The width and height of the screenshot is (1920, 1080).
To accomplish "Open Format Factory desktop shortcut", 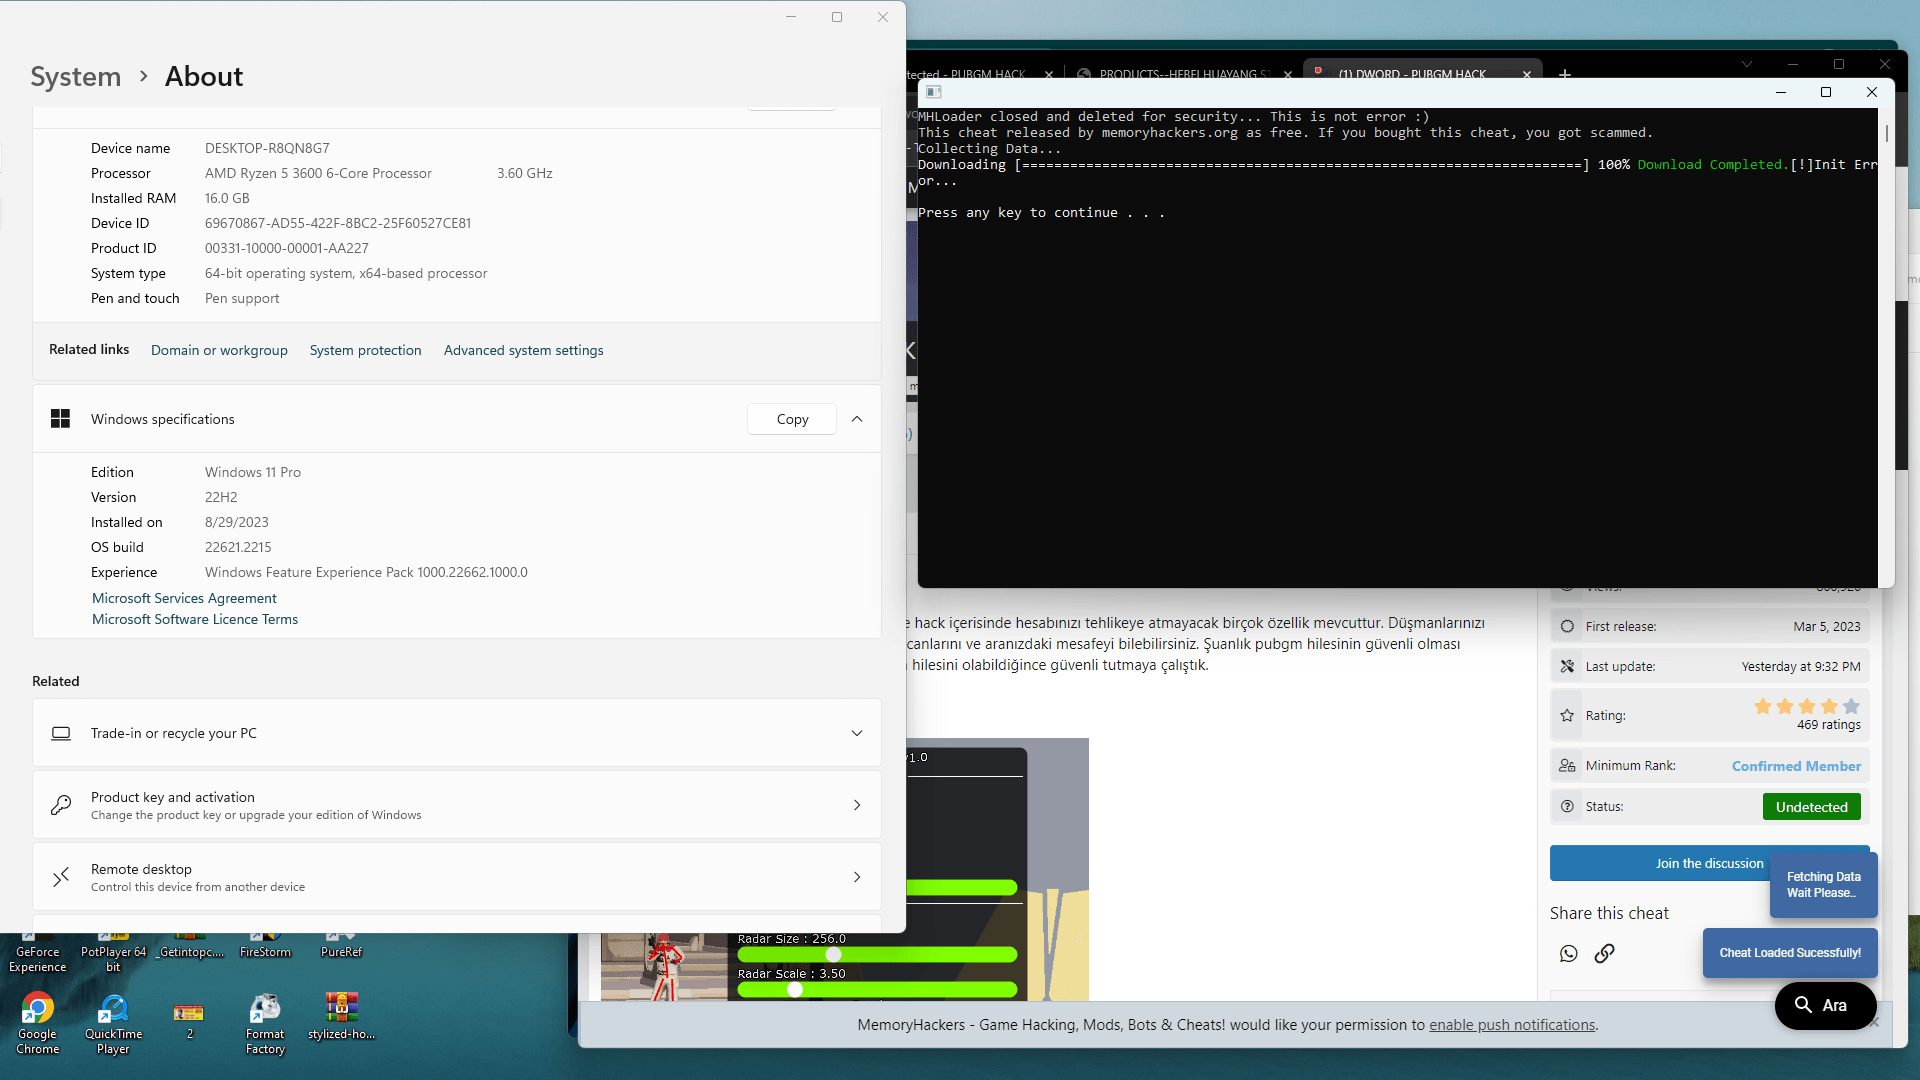I will click(x=265, y=1023).
